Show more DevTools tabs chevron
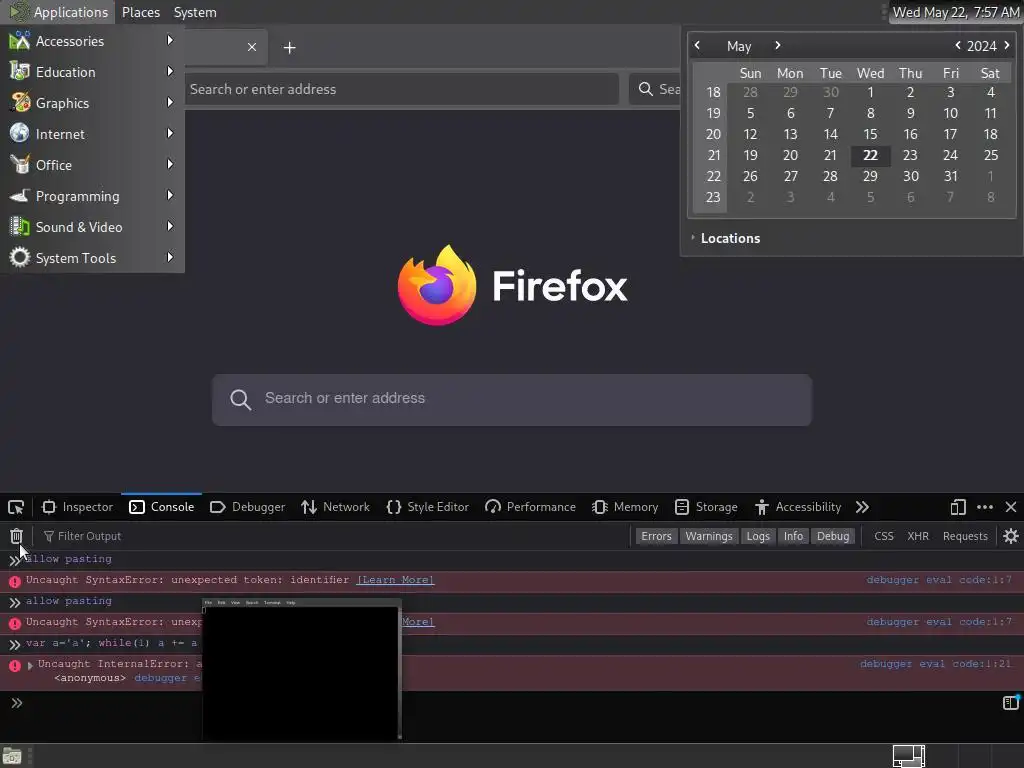 click(862, 507)
